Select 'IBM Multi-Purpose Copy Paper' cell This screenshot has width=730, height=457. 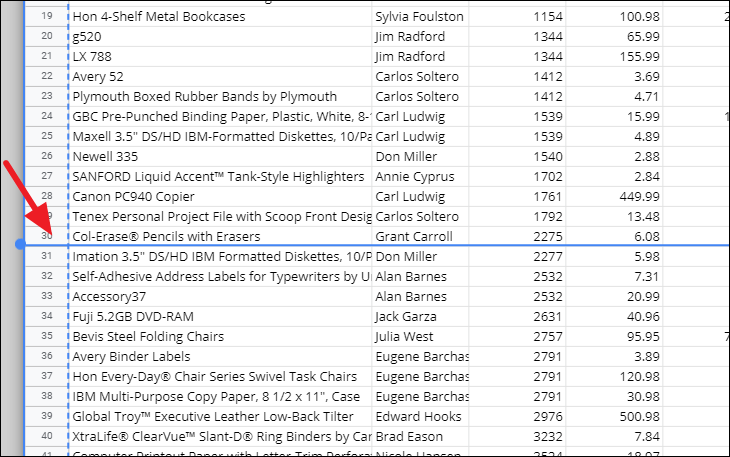220,397
